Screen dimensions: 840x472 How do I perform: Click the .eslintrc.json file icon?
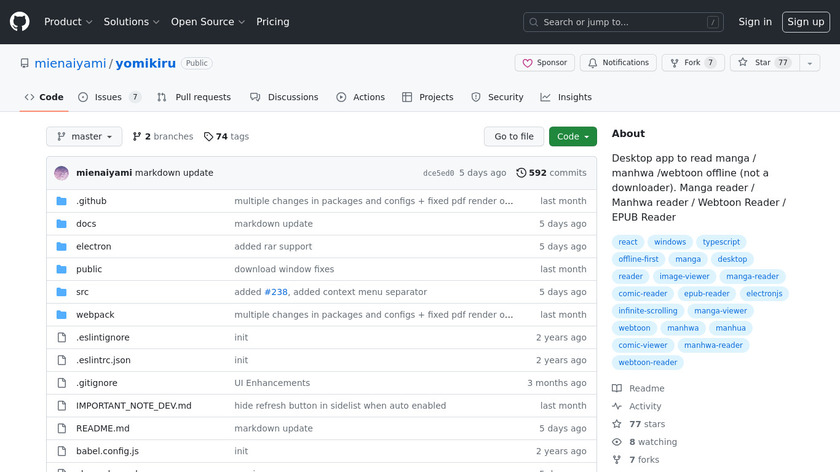click(62, 360)
